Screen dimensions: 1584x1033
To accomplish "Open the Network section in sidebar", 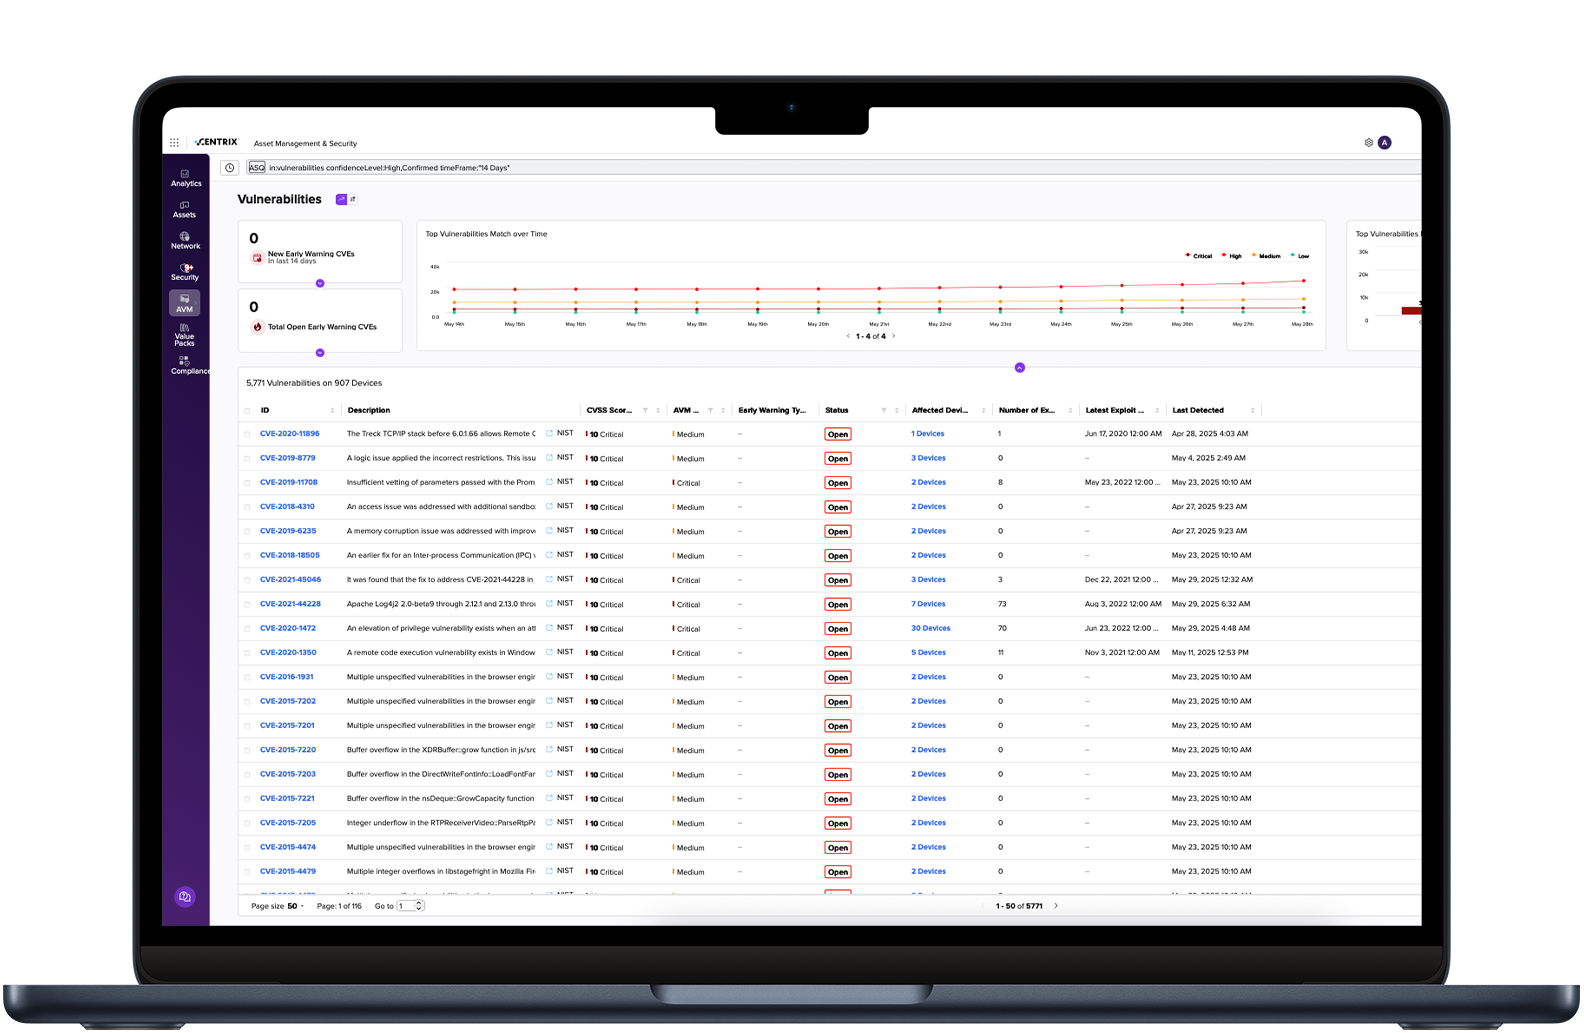I will pos(185,240).
